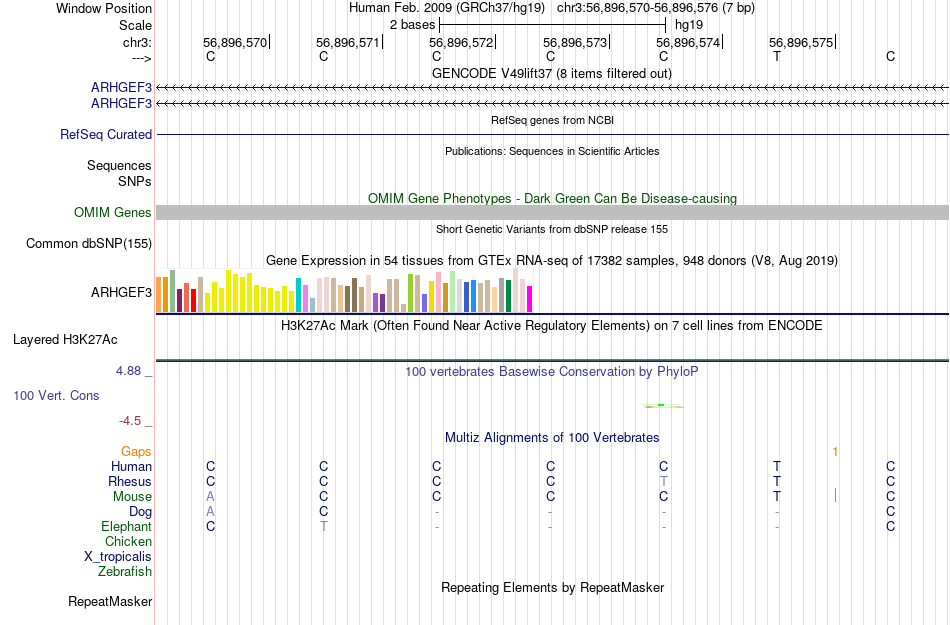Click position label 56,896,571
Screen dimensions: 950x625
[348, 42]
